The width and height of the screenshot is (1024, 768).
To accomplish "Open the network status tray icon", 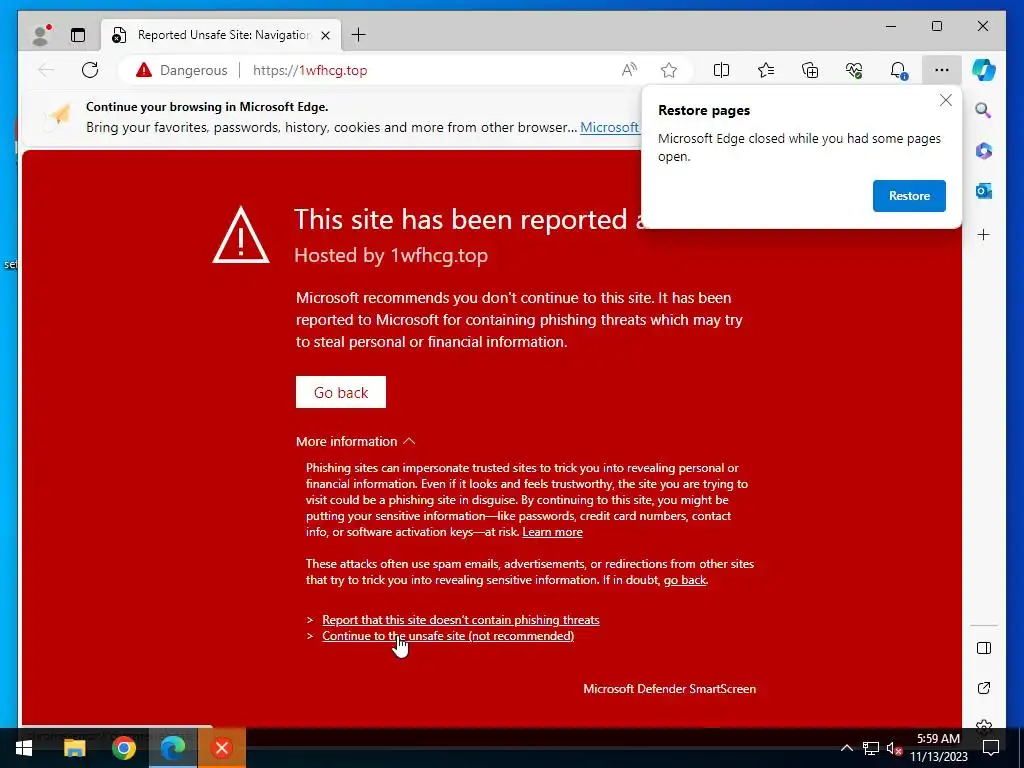I will (x=871, y=748).
